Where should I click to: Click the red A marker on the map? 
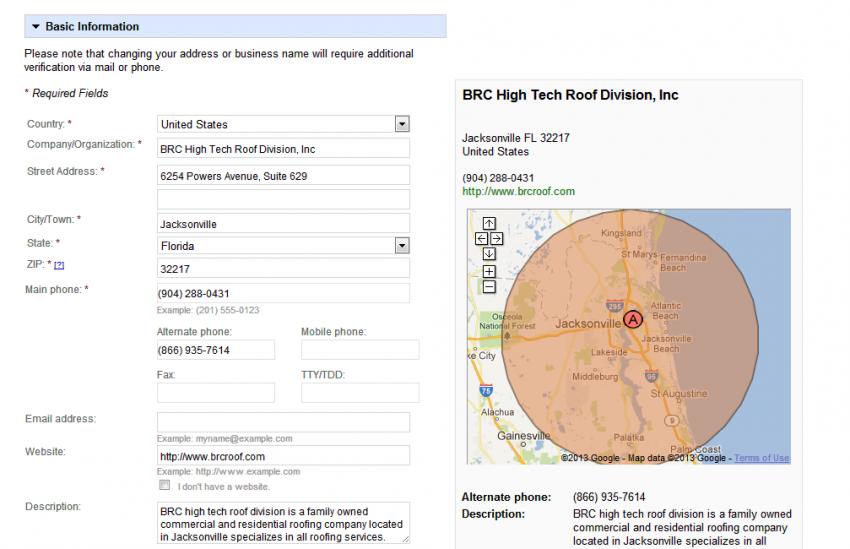(x=633, y=319)
